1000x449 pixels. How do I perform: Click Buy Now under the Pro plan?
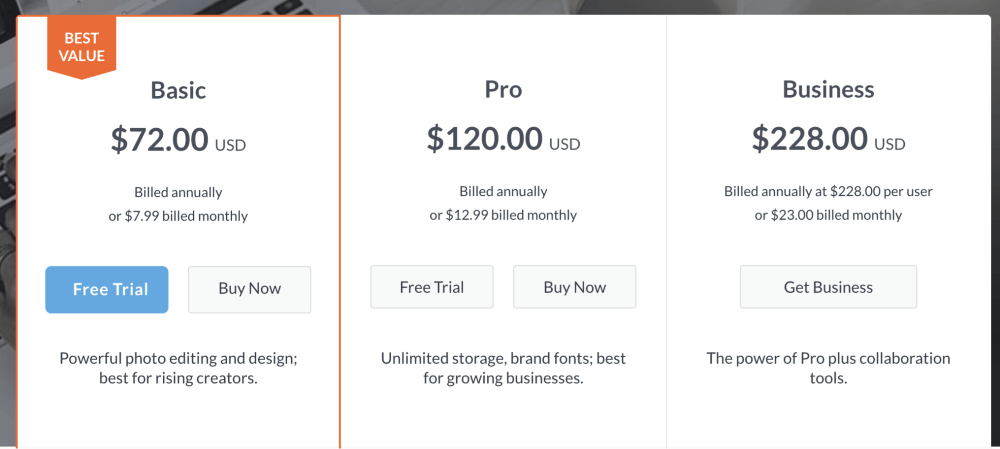point(575,287)
